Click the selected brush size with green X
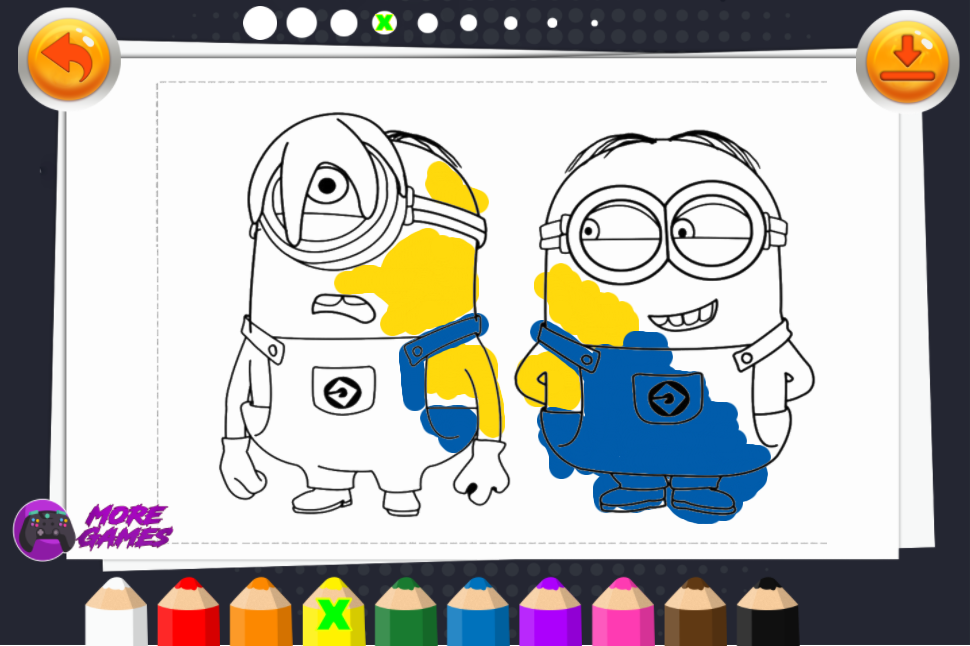This screenshot has width=970, height=646. [384, 23]
